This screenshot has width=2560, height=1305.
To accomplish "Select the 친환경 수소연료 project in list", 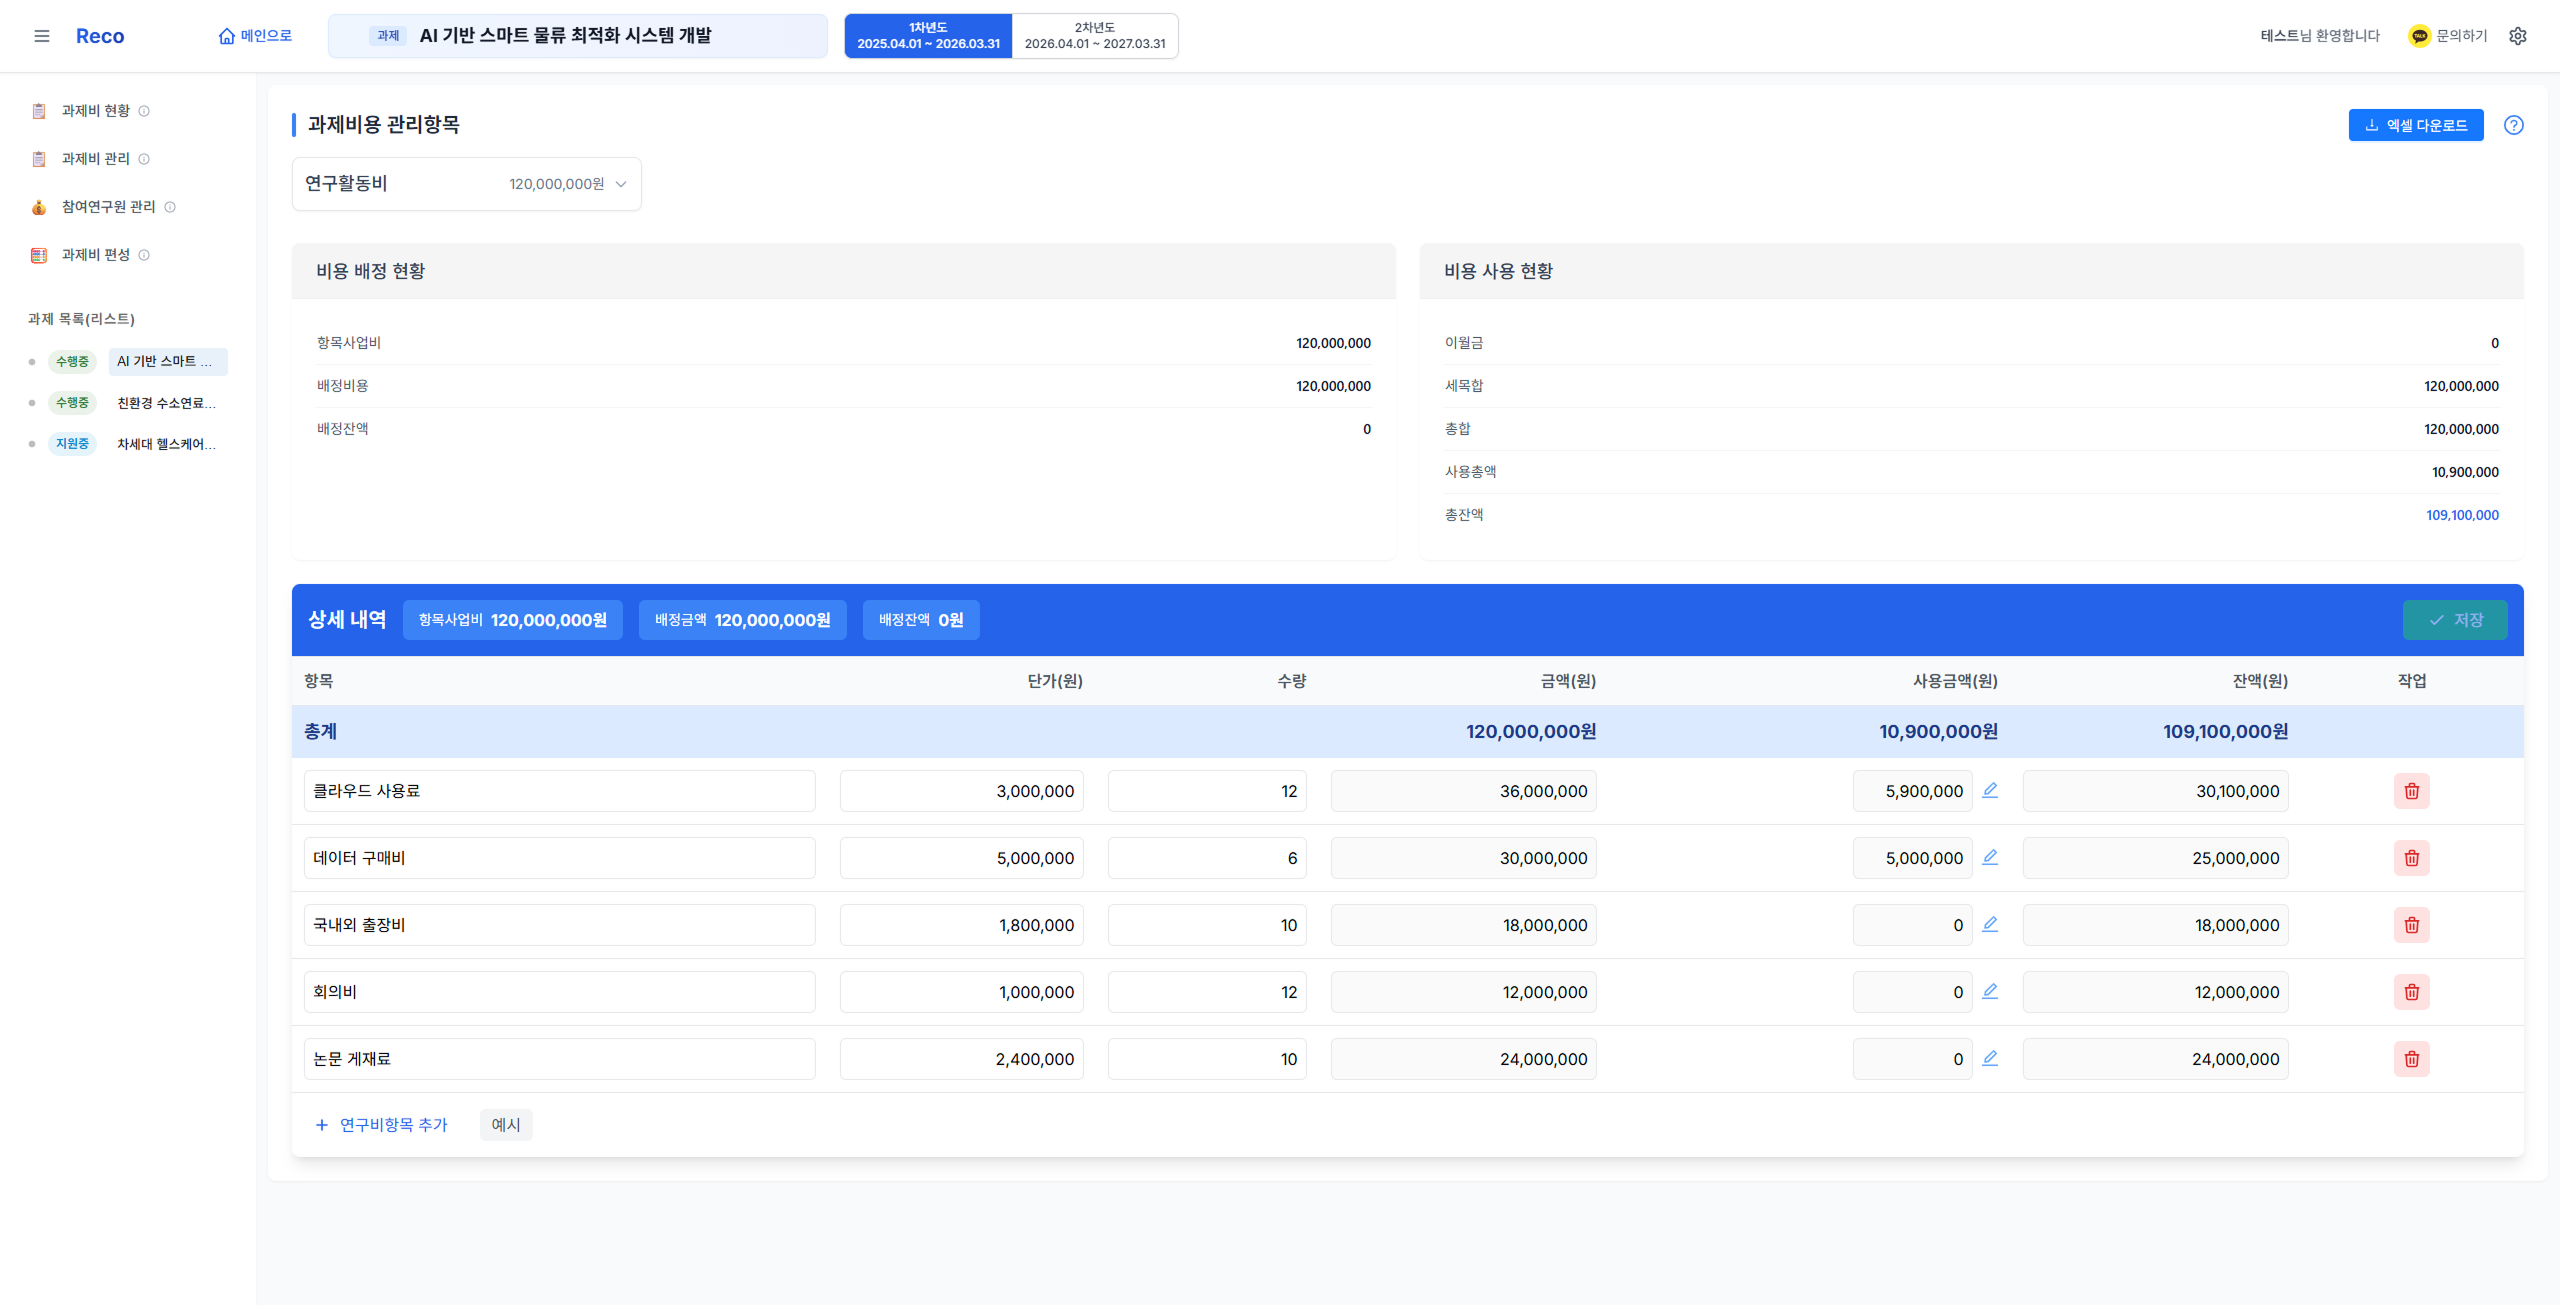I will (x=167, y=403).
